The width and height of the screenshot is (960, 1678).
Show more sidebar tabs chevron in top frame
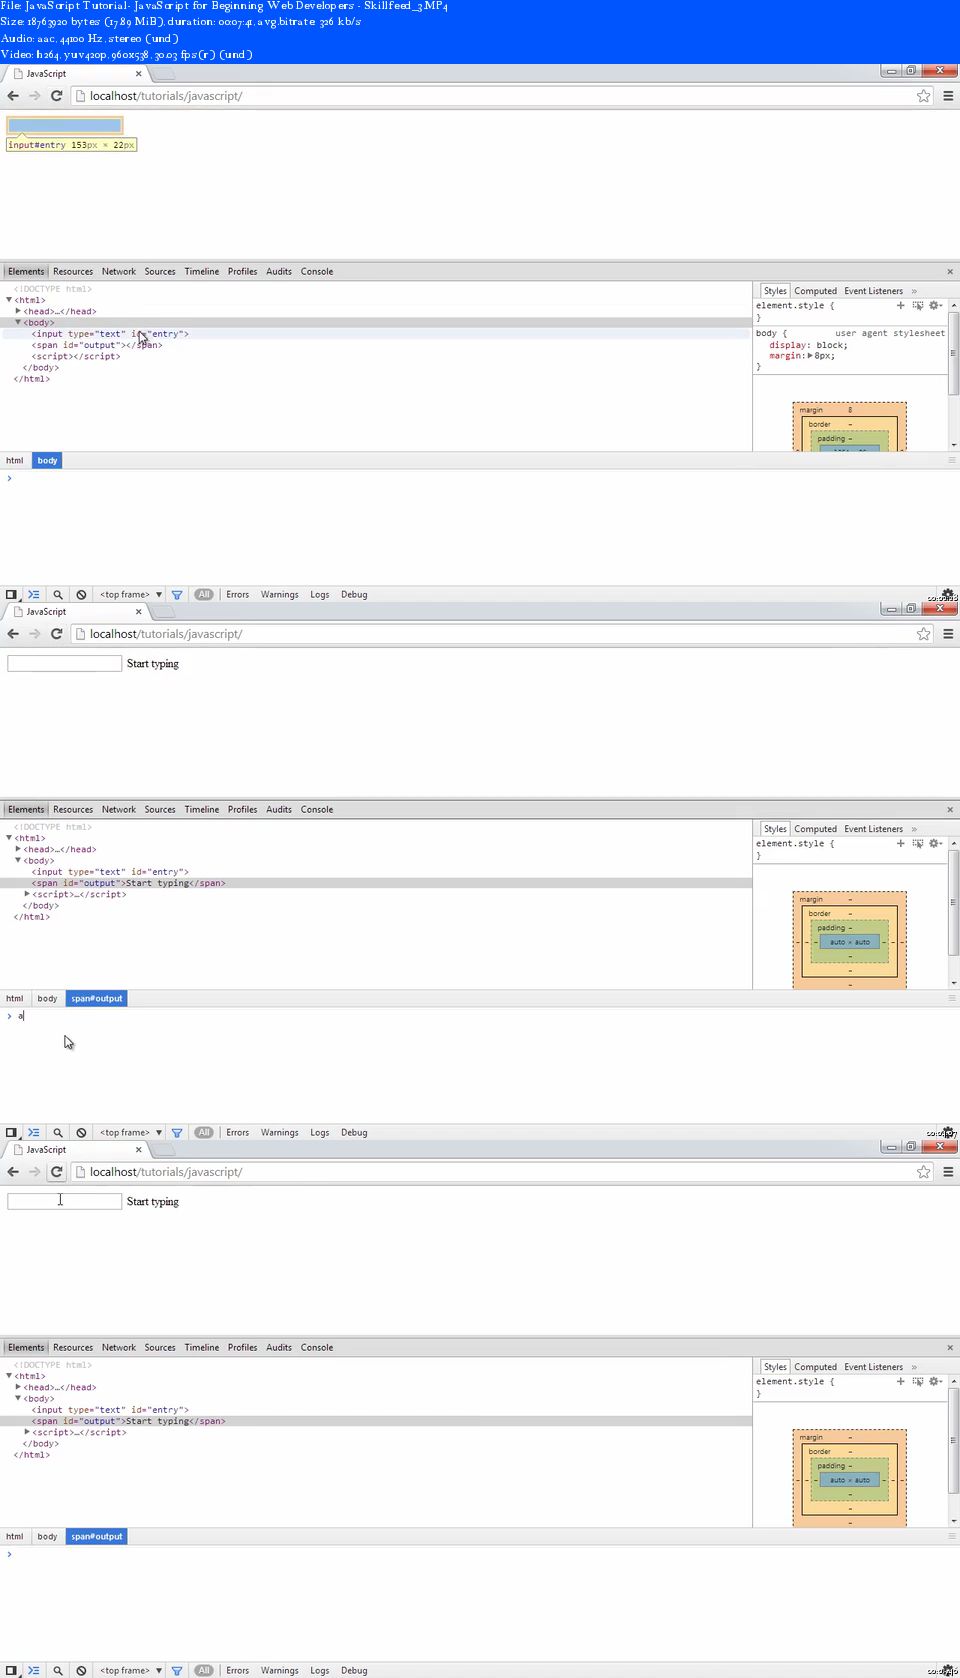point(914,291)
